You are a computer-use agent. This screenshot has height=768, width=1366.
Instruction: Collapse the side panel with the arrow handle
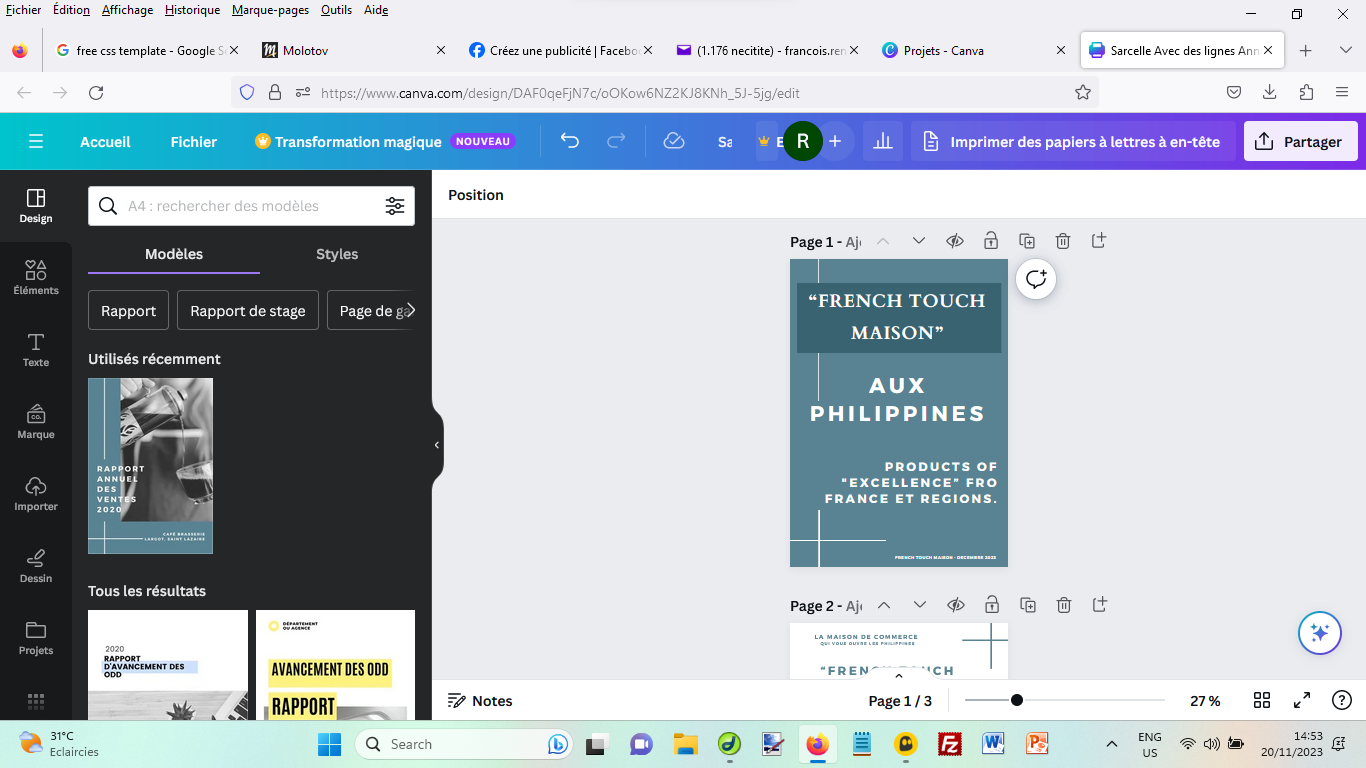click(x=437, y=445)
